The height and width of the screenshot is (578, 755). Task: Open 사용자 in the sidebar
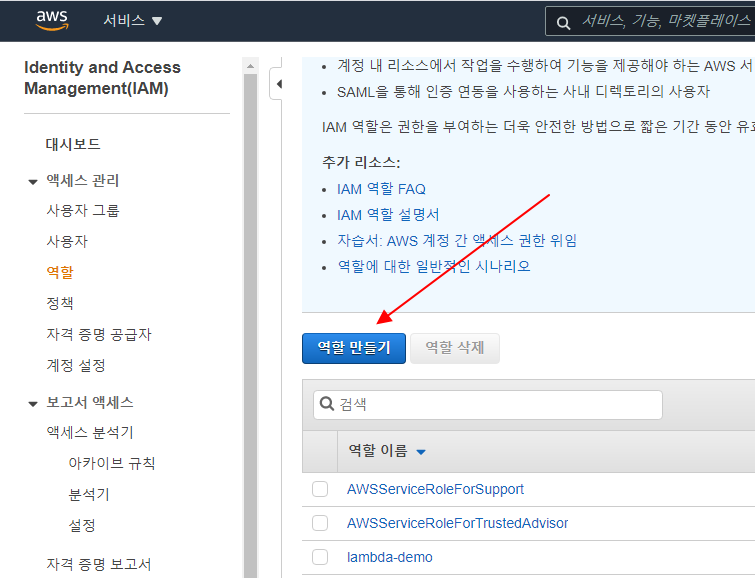coord(67,241)
